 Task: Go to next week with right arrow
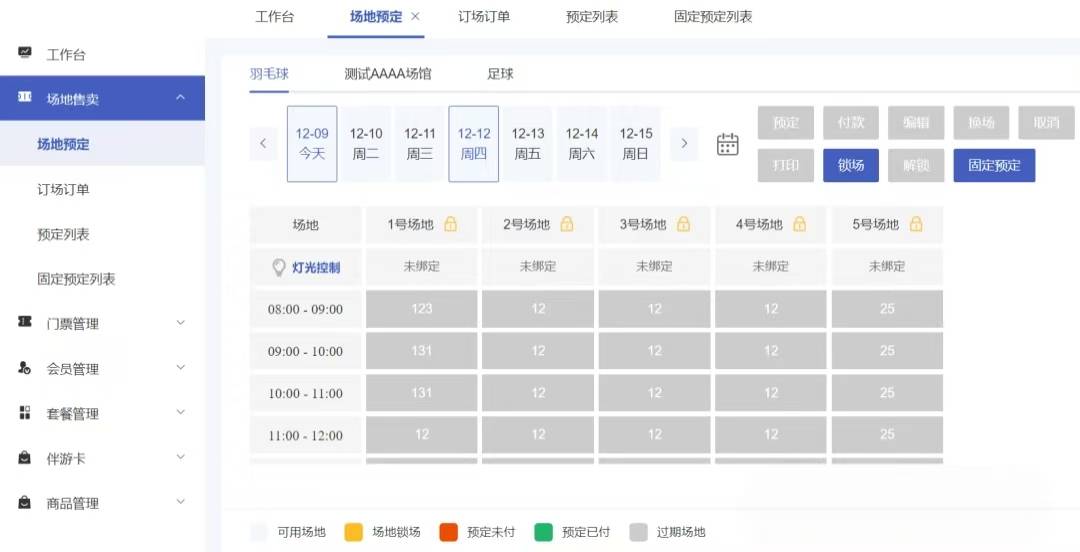coord(684,143)
